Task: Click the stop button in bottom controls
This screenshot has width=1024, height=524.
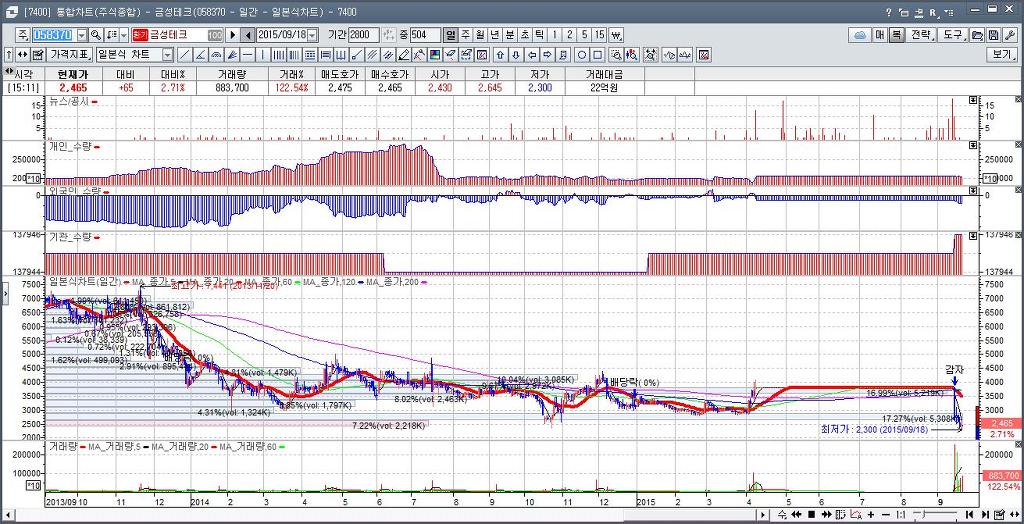Action: tap(811, 514)
